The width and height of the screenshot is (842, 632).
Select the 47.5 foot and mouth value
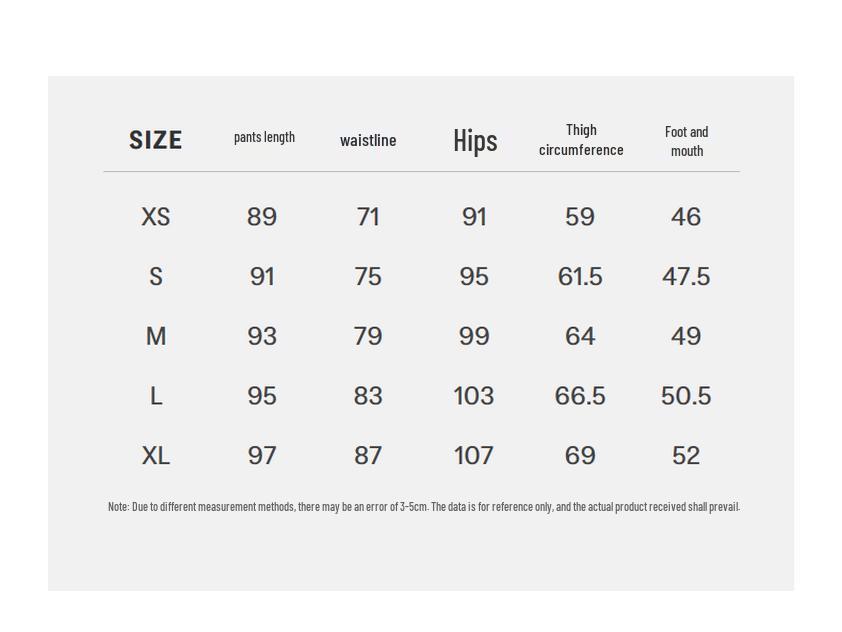pyautogui.click(x=686, y=277)
